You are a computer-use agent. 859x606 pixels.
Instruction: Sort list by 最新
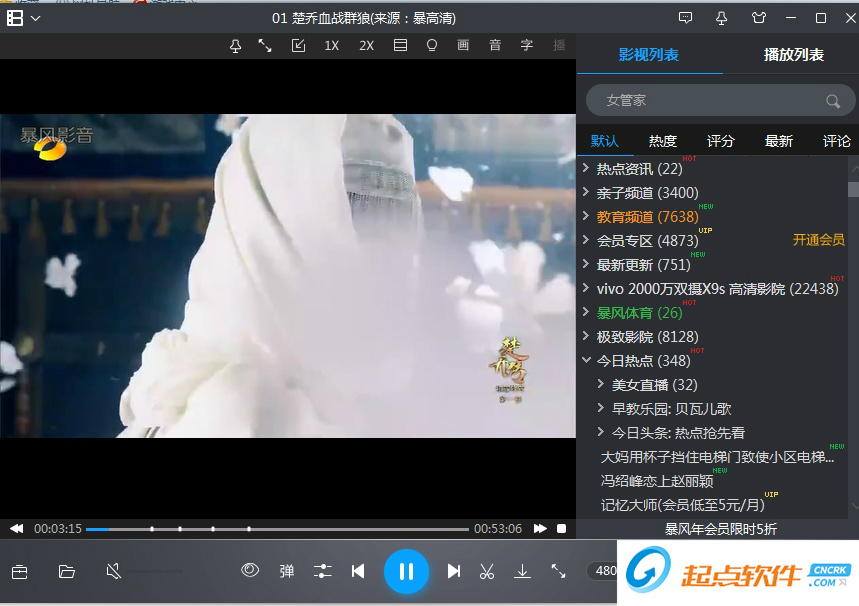(x=778, y=141)
